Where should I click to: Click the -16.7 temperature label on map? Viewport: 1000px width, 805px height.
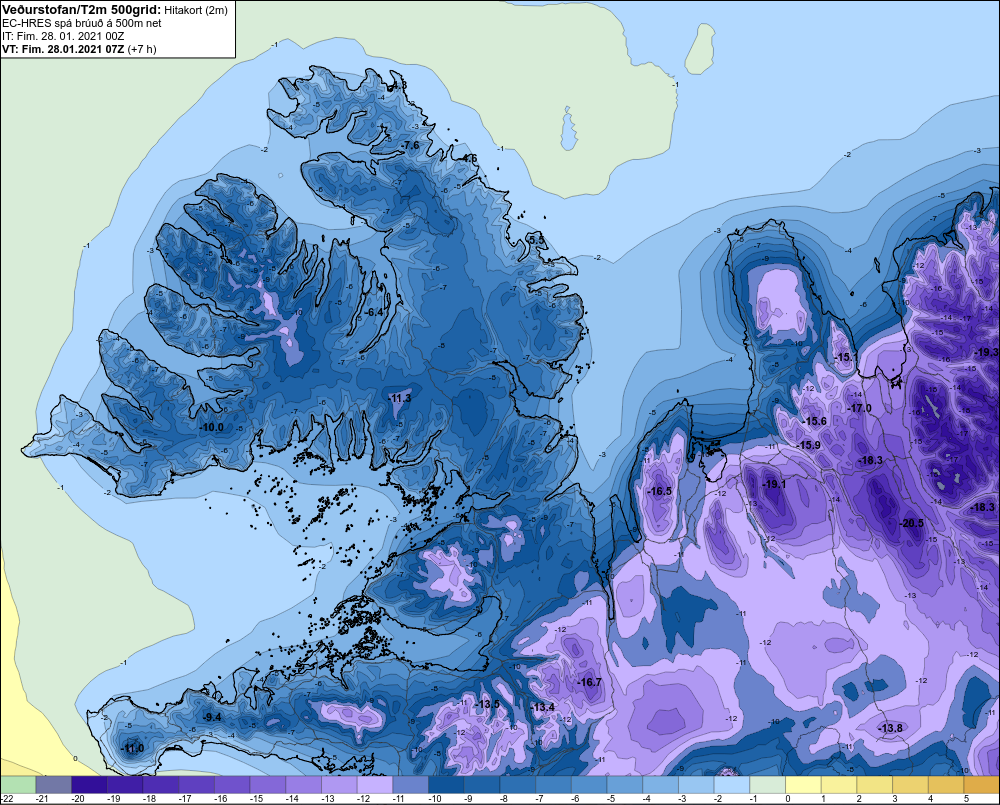589,682
